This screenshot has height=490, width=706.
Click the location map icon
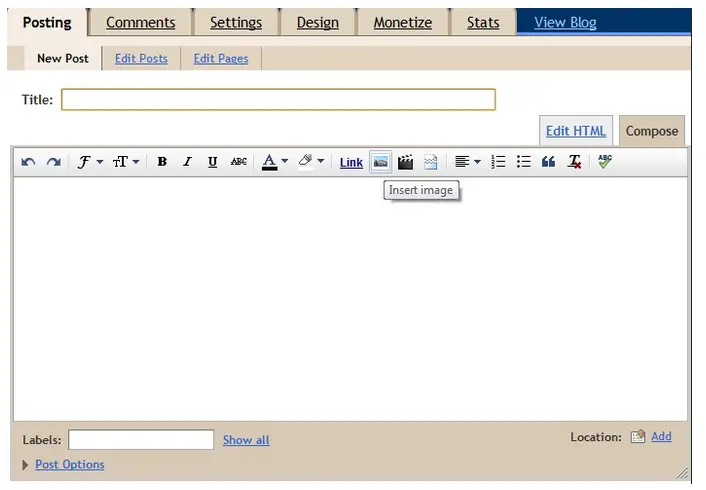638,436
